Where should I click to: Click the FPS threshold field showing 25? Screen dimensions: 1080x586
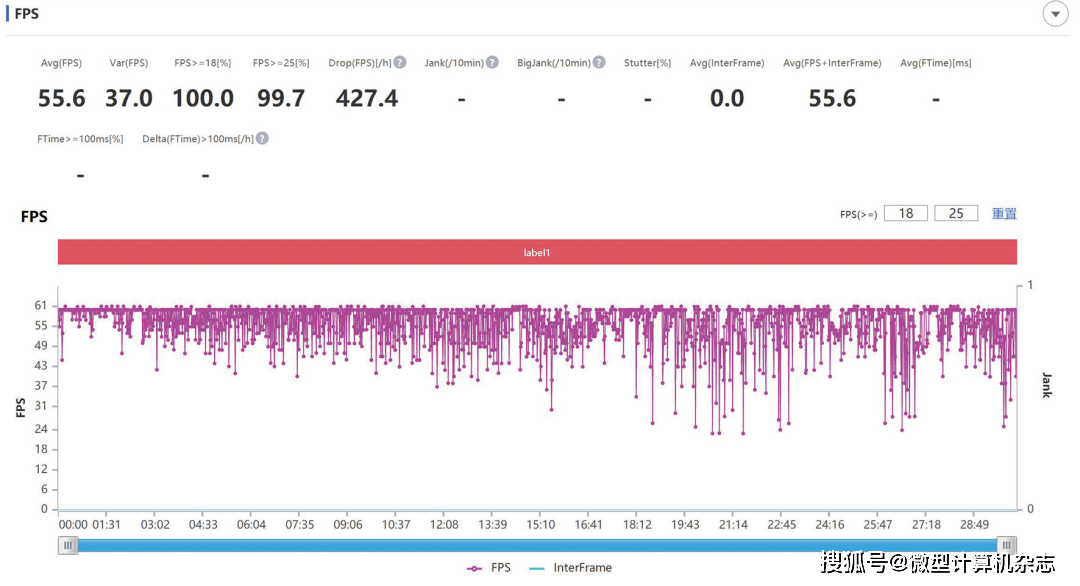pyautogui.click(x=956, y=213)
